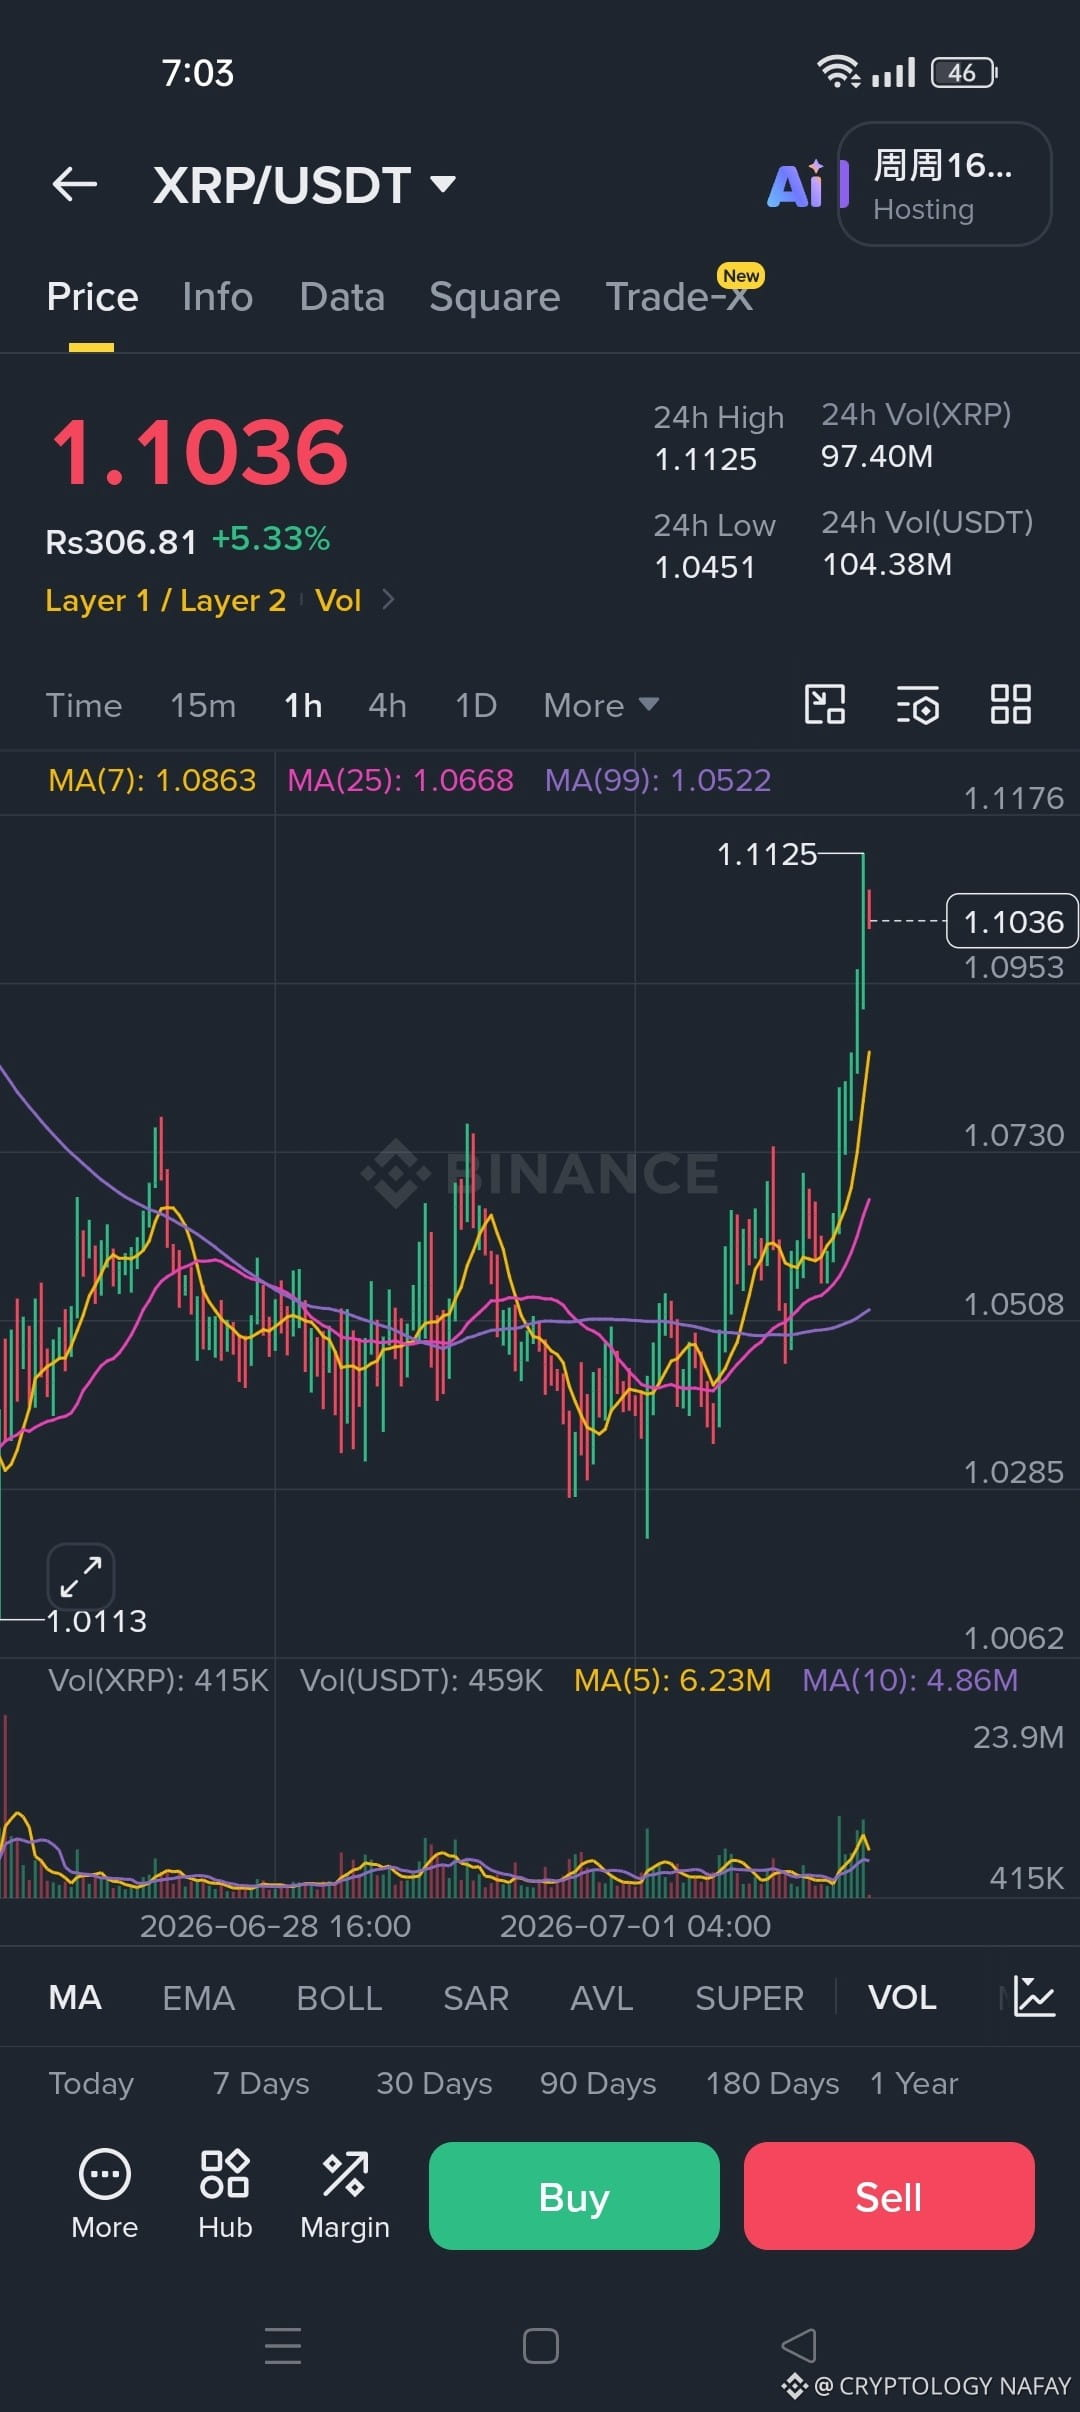Open the Vol tag link

coord(338,600)
